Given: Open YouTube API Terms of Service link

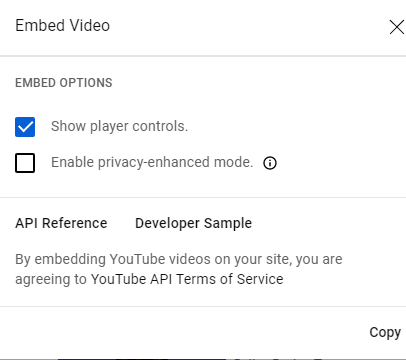Looking at the screenshot, I should [187, 279].
